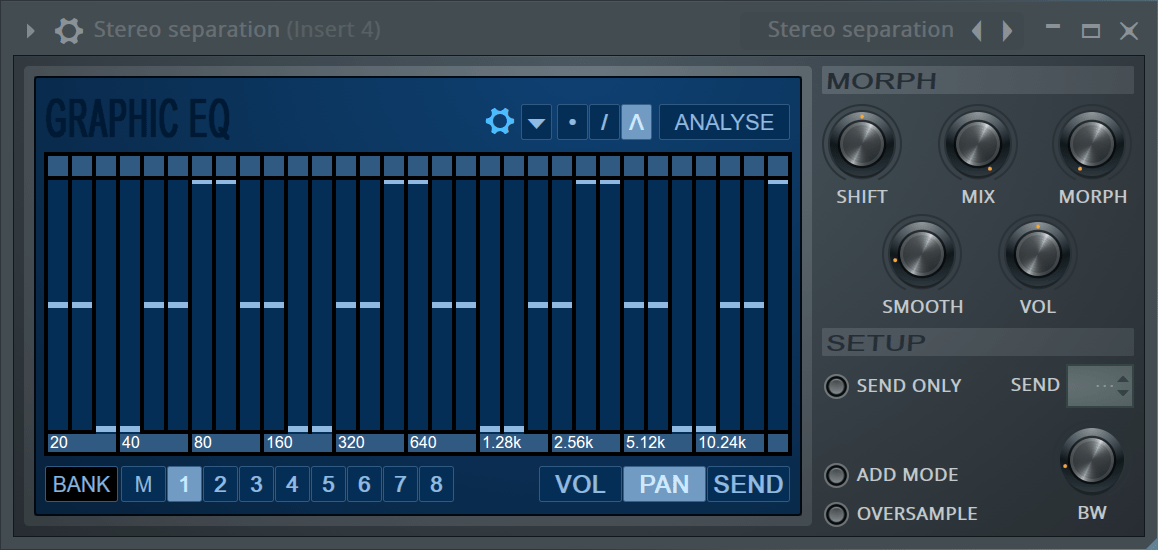The height and width of the screenshot is (550, 1158).
Task: Click the ANALYSE button
Action: tap(724, 123)
